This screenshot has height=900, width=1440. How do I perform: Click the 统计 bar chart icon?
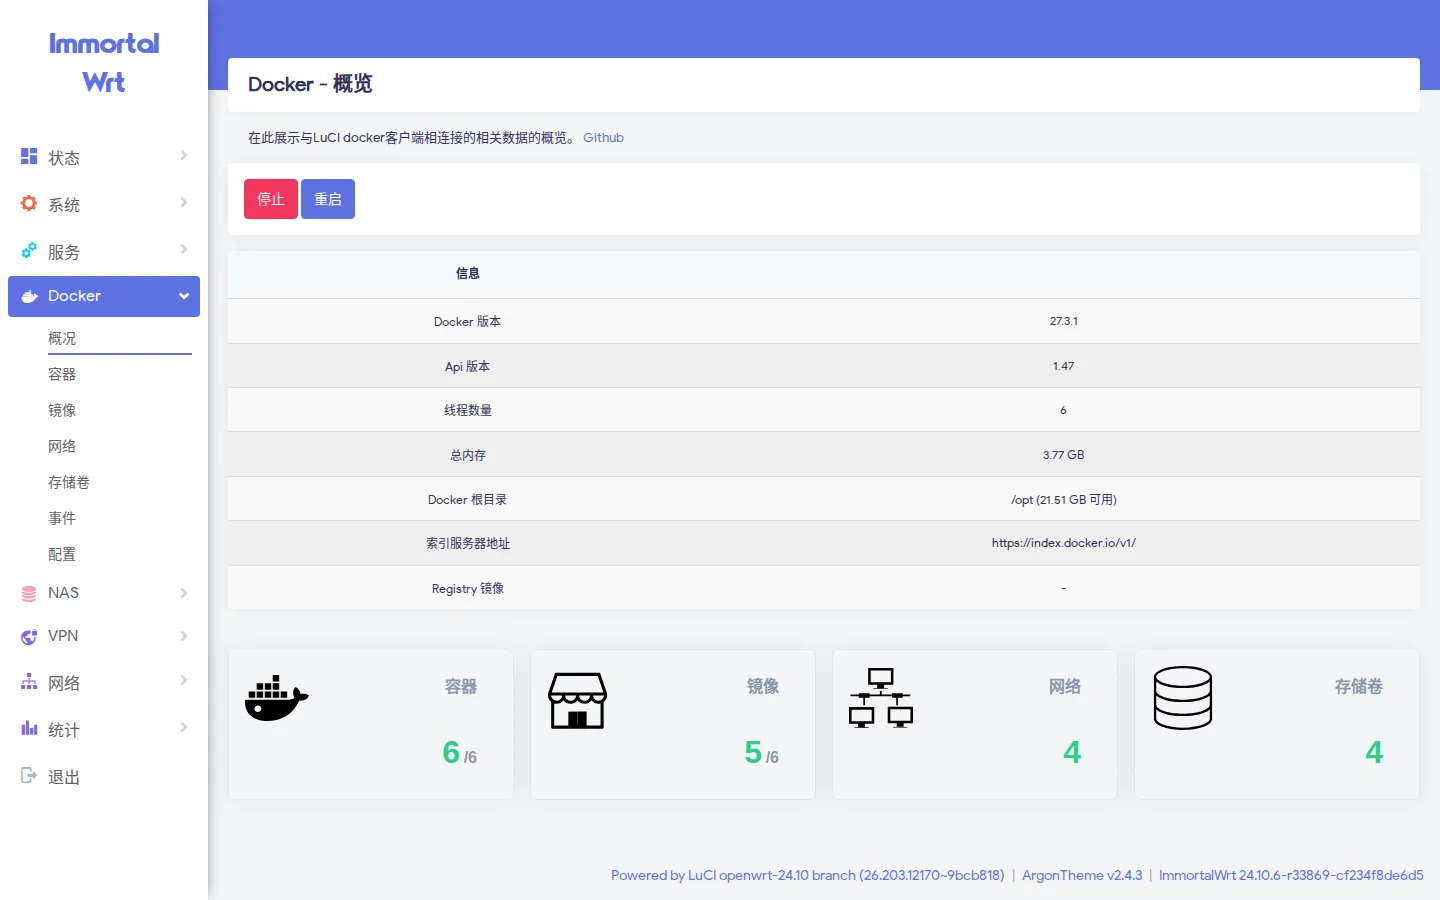29,728
